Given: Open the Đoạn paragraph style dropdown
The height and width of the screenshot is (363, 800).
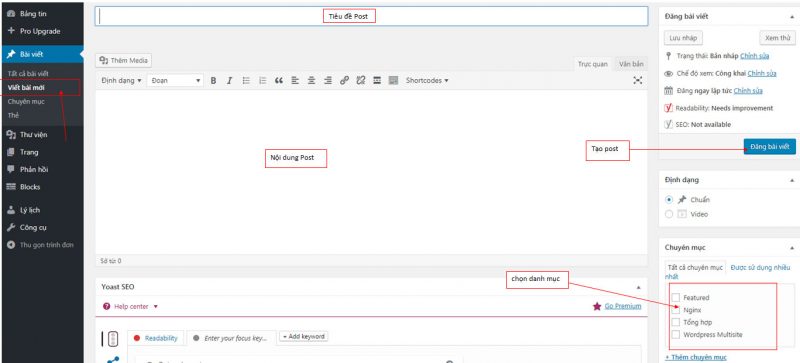Looking at the screenshot, I should point(175,80).
